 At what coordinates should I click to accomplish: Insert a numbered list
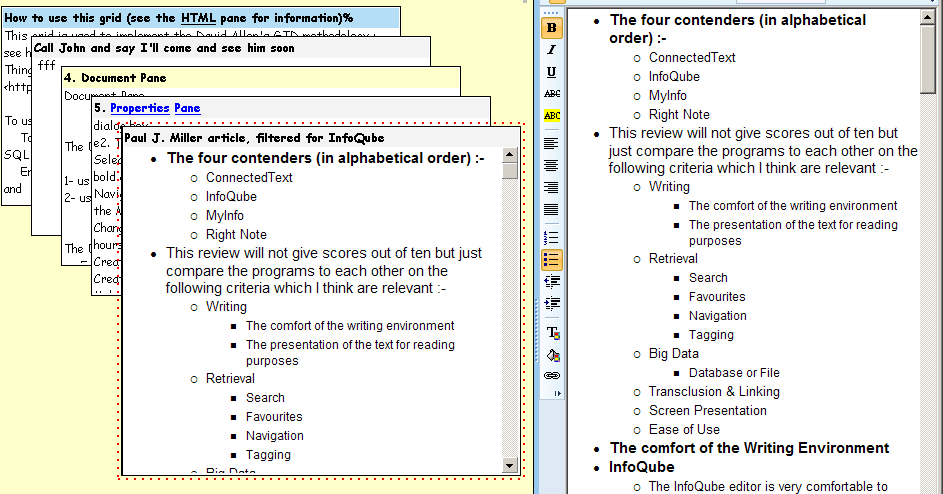551,238
